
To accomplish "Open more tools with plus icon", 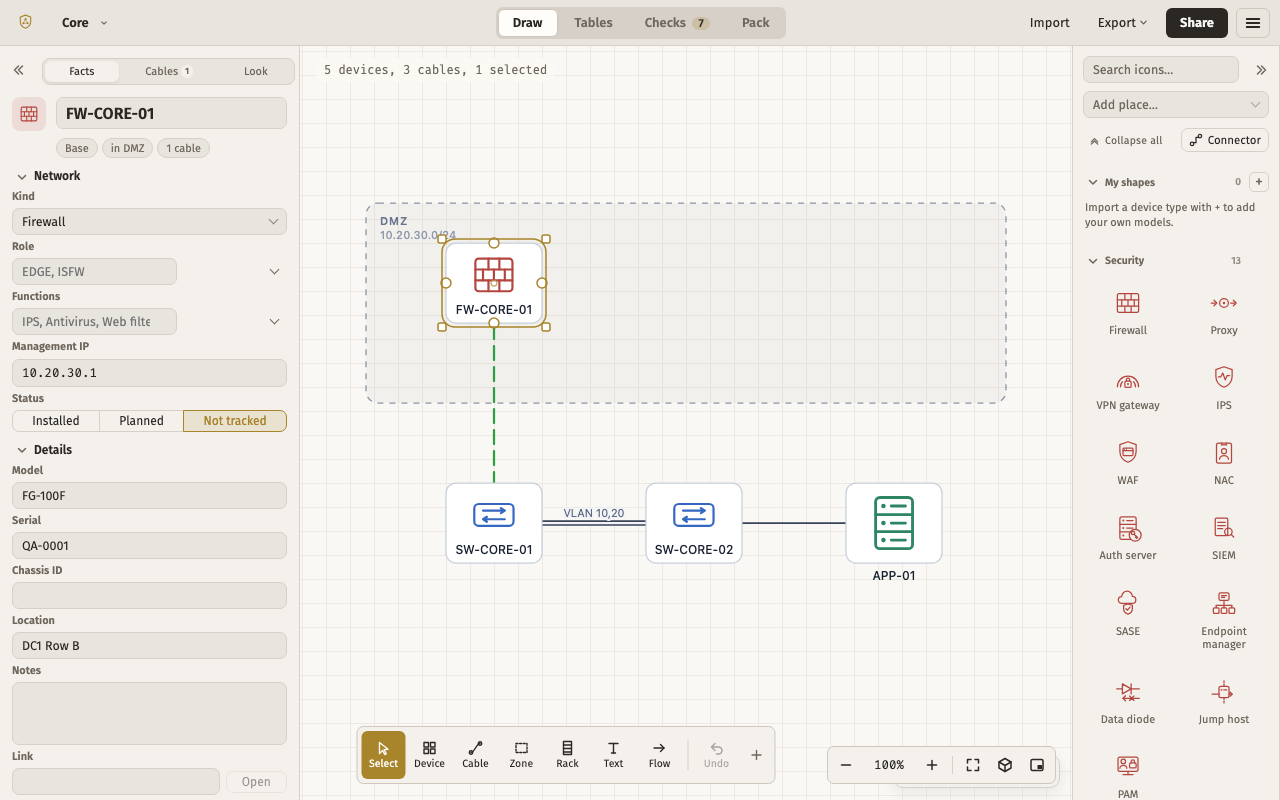I will point(756,755).
